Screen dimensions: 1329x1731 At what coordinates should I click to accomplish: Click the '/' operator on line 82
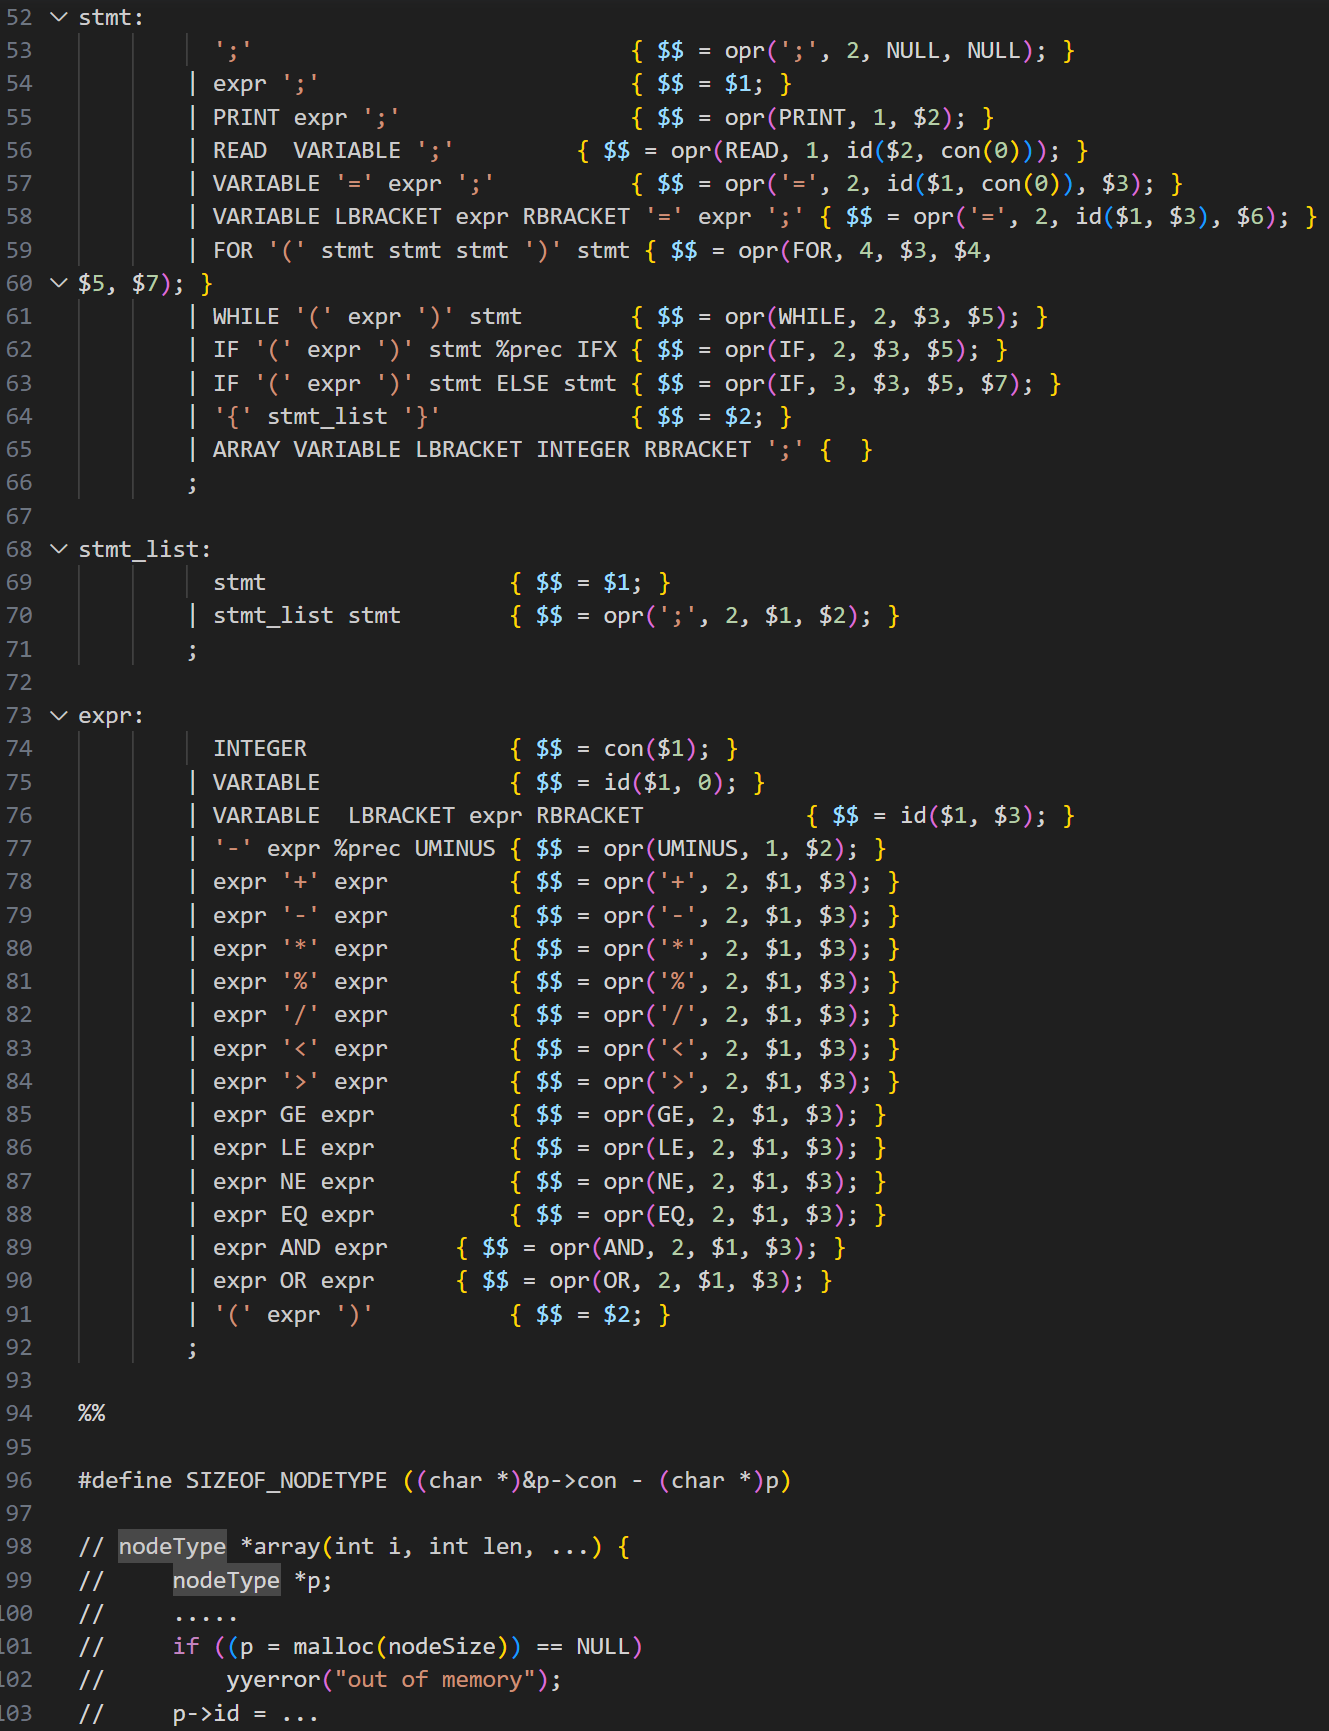tap(300, 1015)
